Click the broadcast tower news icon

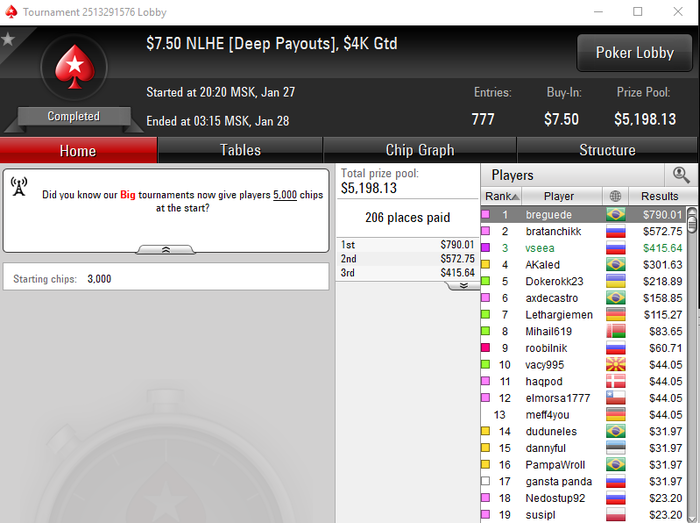(19, 187)
